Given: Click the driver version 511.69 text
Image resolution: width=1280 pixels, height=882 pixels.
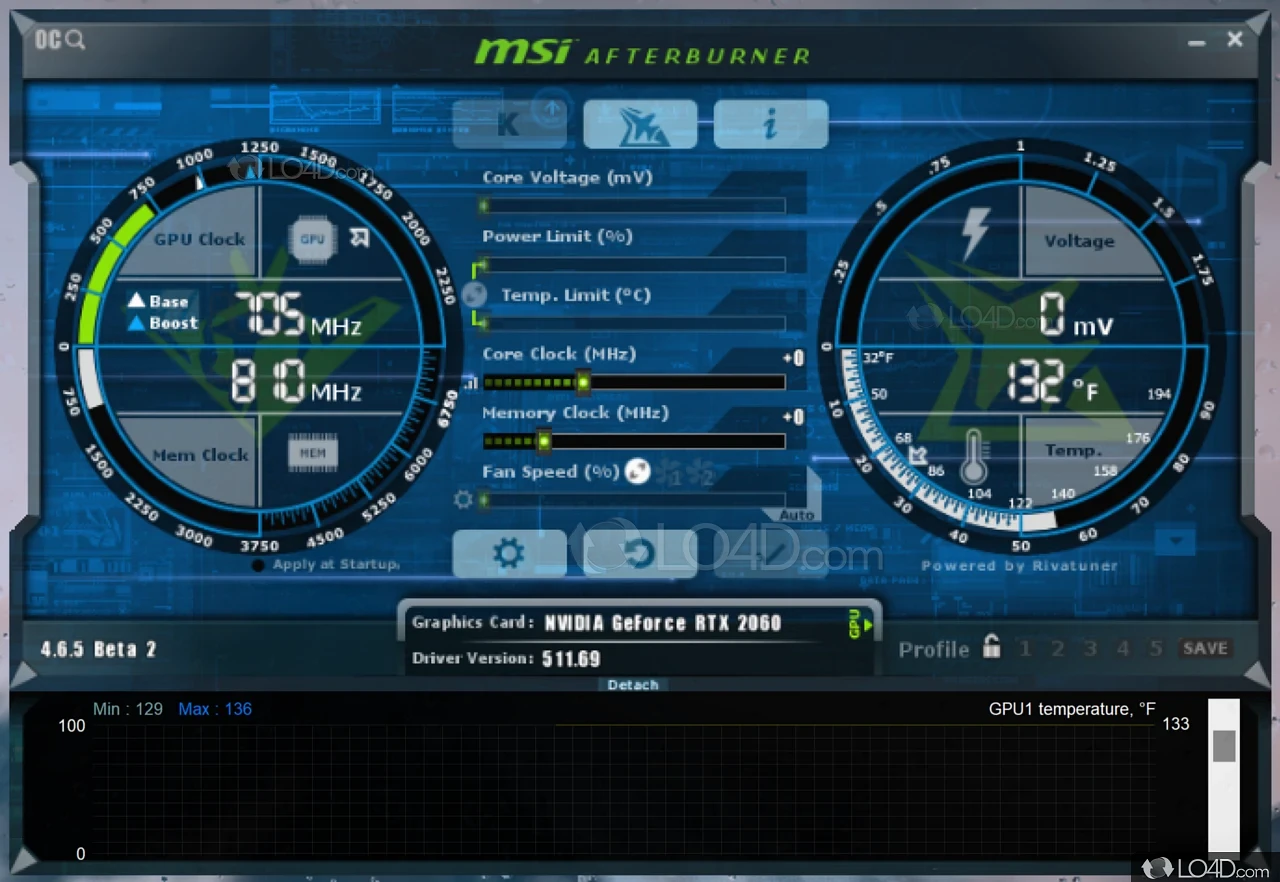Looking at the screenshot, I should [571, 659].
